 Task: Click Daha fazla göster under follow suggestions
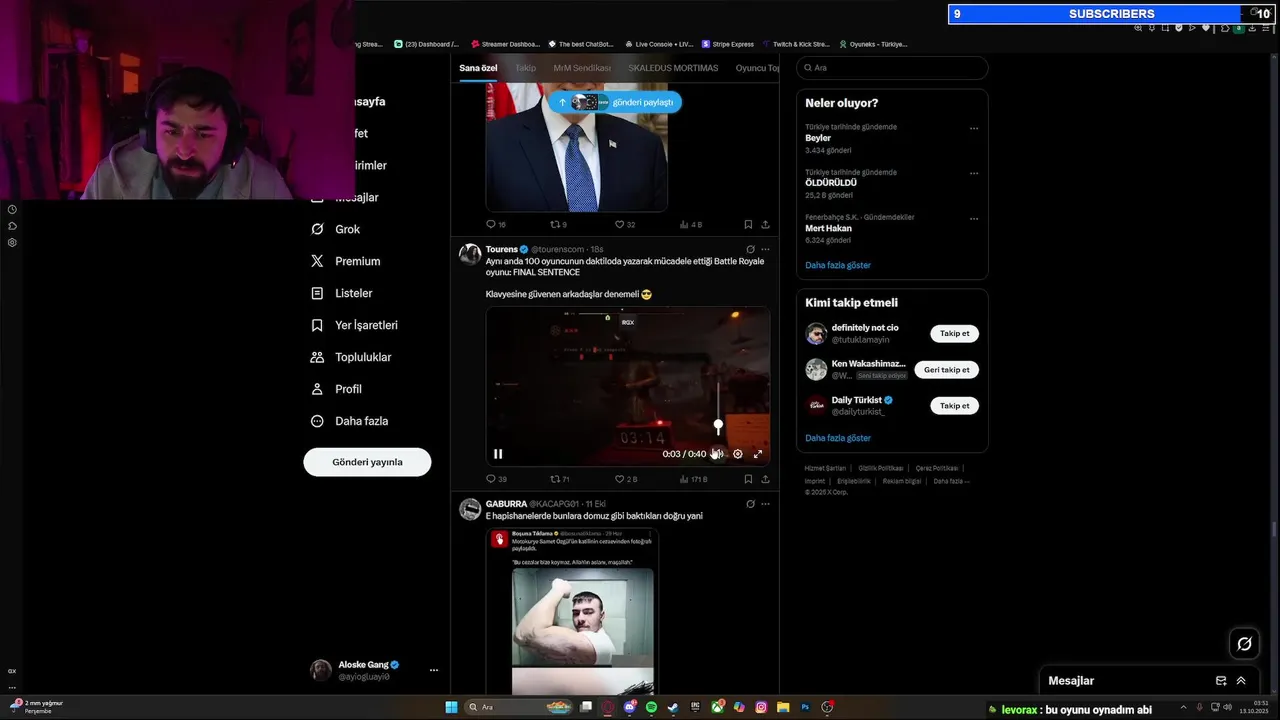pyautogui.click(x=838, y=438)
